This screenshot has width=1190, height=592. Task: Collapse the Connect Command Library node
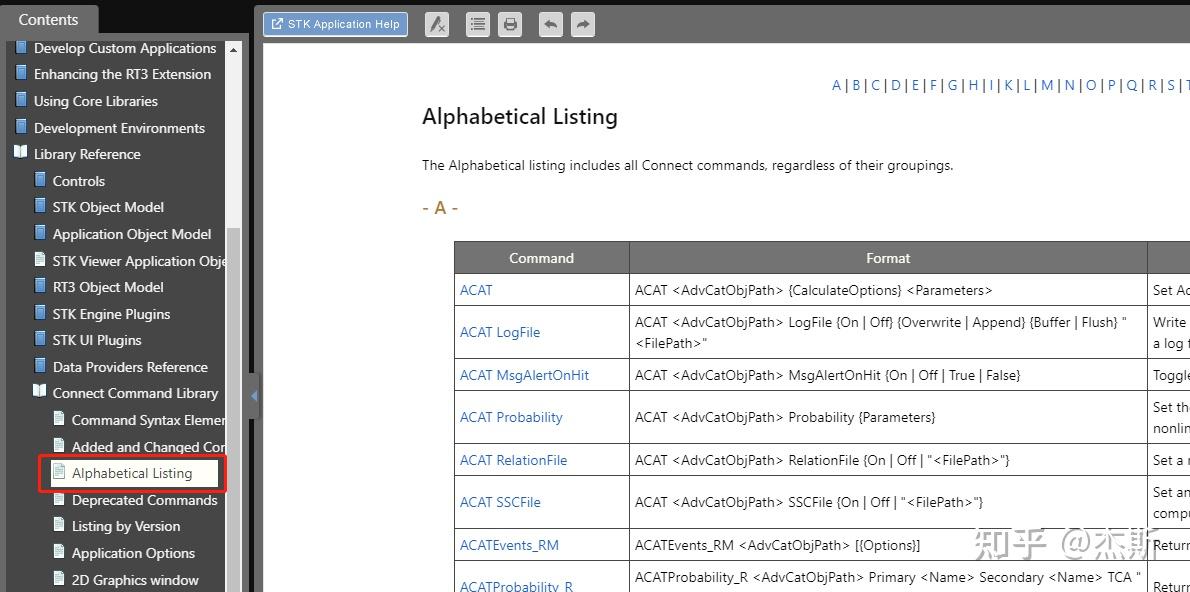coord(40,392)
